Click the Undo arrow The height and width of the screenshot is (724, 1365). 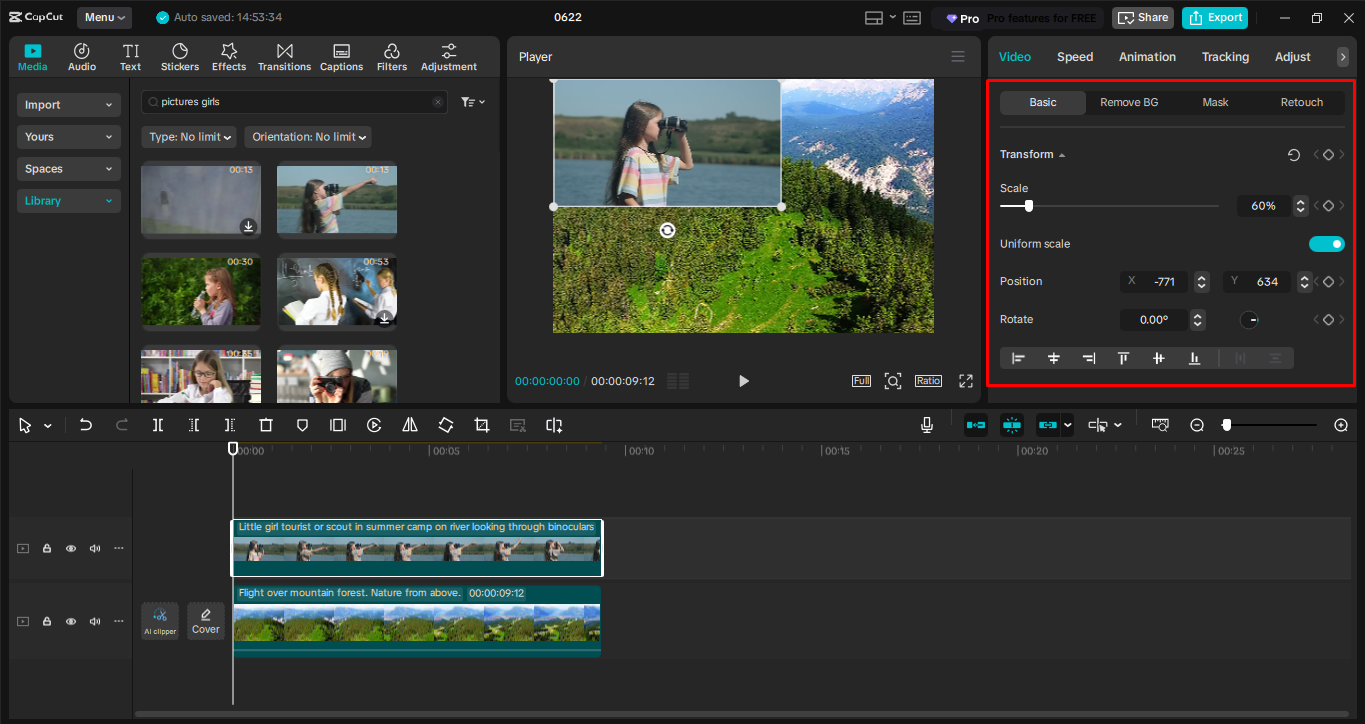86,425
